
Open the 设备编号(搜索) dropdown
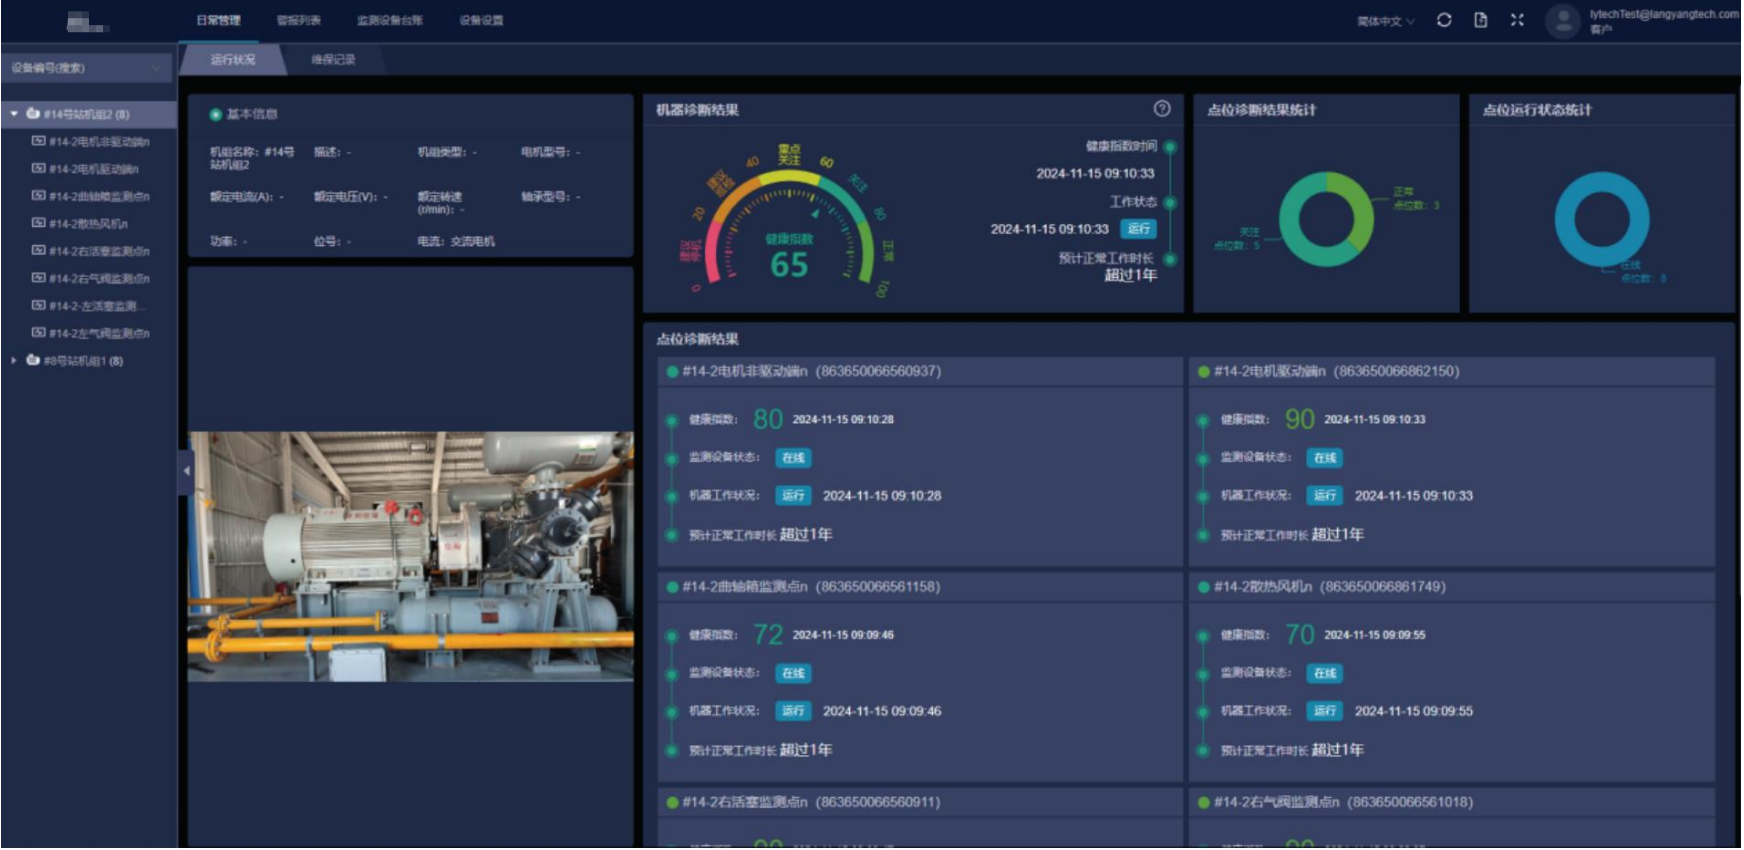[x=87, y=68]
